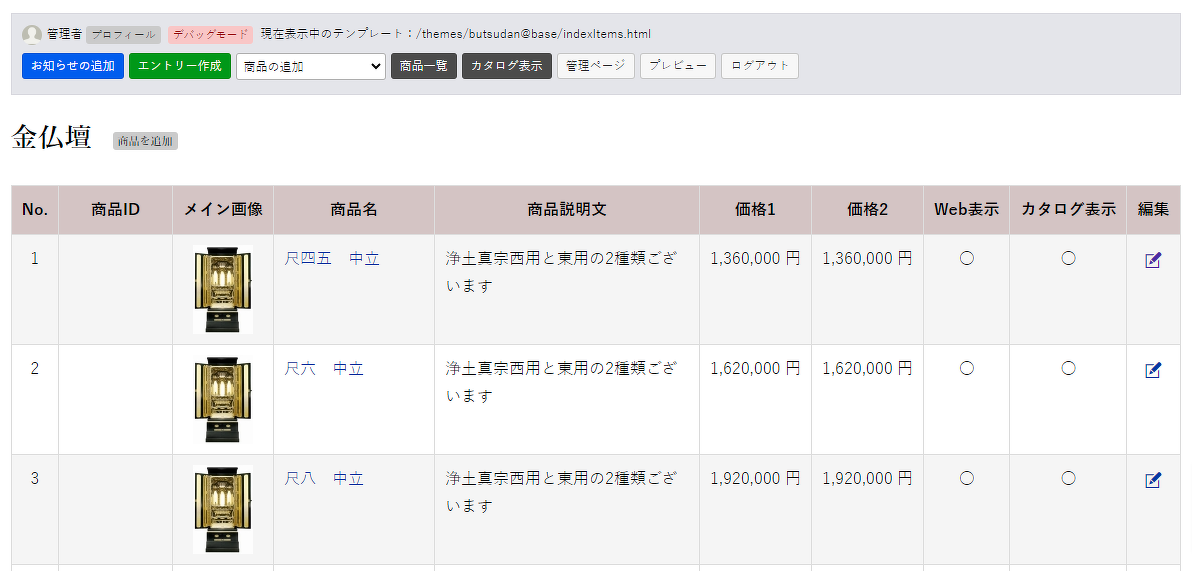1192x571 pixels.
Task: Expand the 商品の追加 dropdown
Action: [310, 66]
